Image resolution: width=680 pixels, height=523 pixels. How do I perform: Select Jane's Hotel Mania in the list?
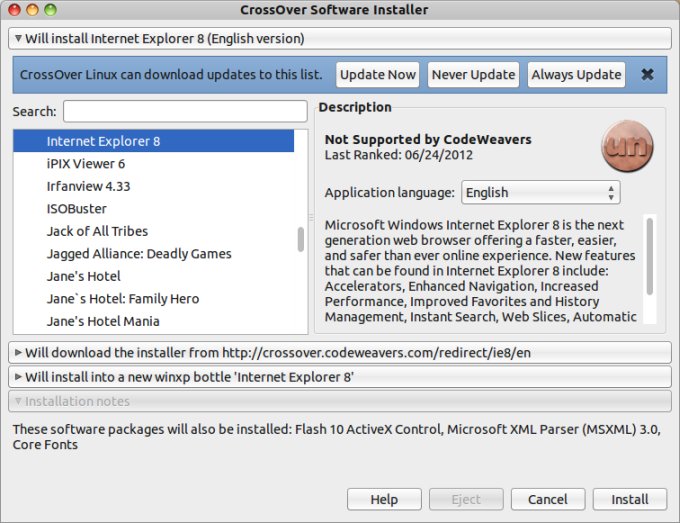click(154, 321)
